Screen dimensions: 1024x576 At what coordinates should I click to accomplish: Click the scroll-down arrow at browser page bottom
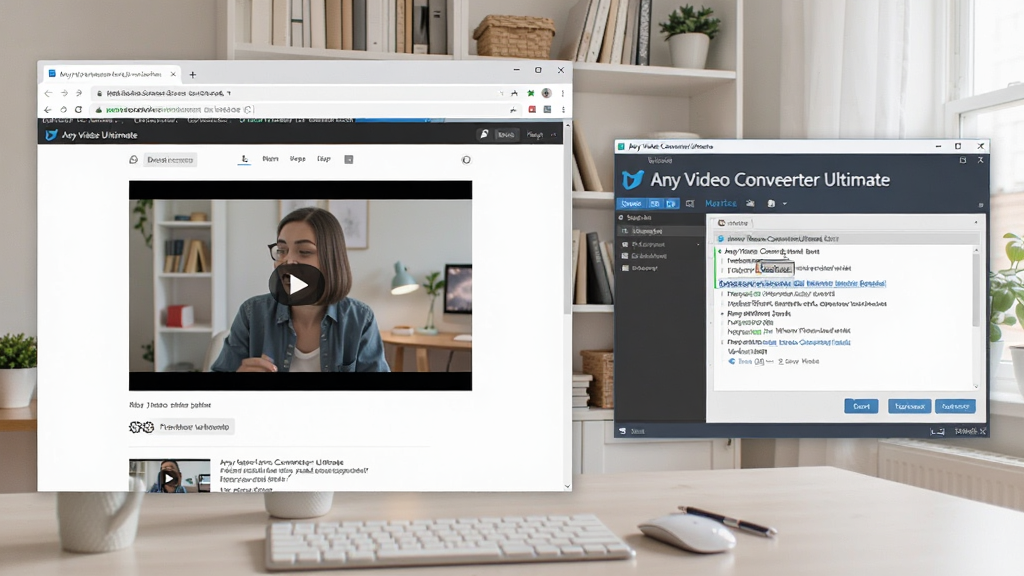coord(567,486)
